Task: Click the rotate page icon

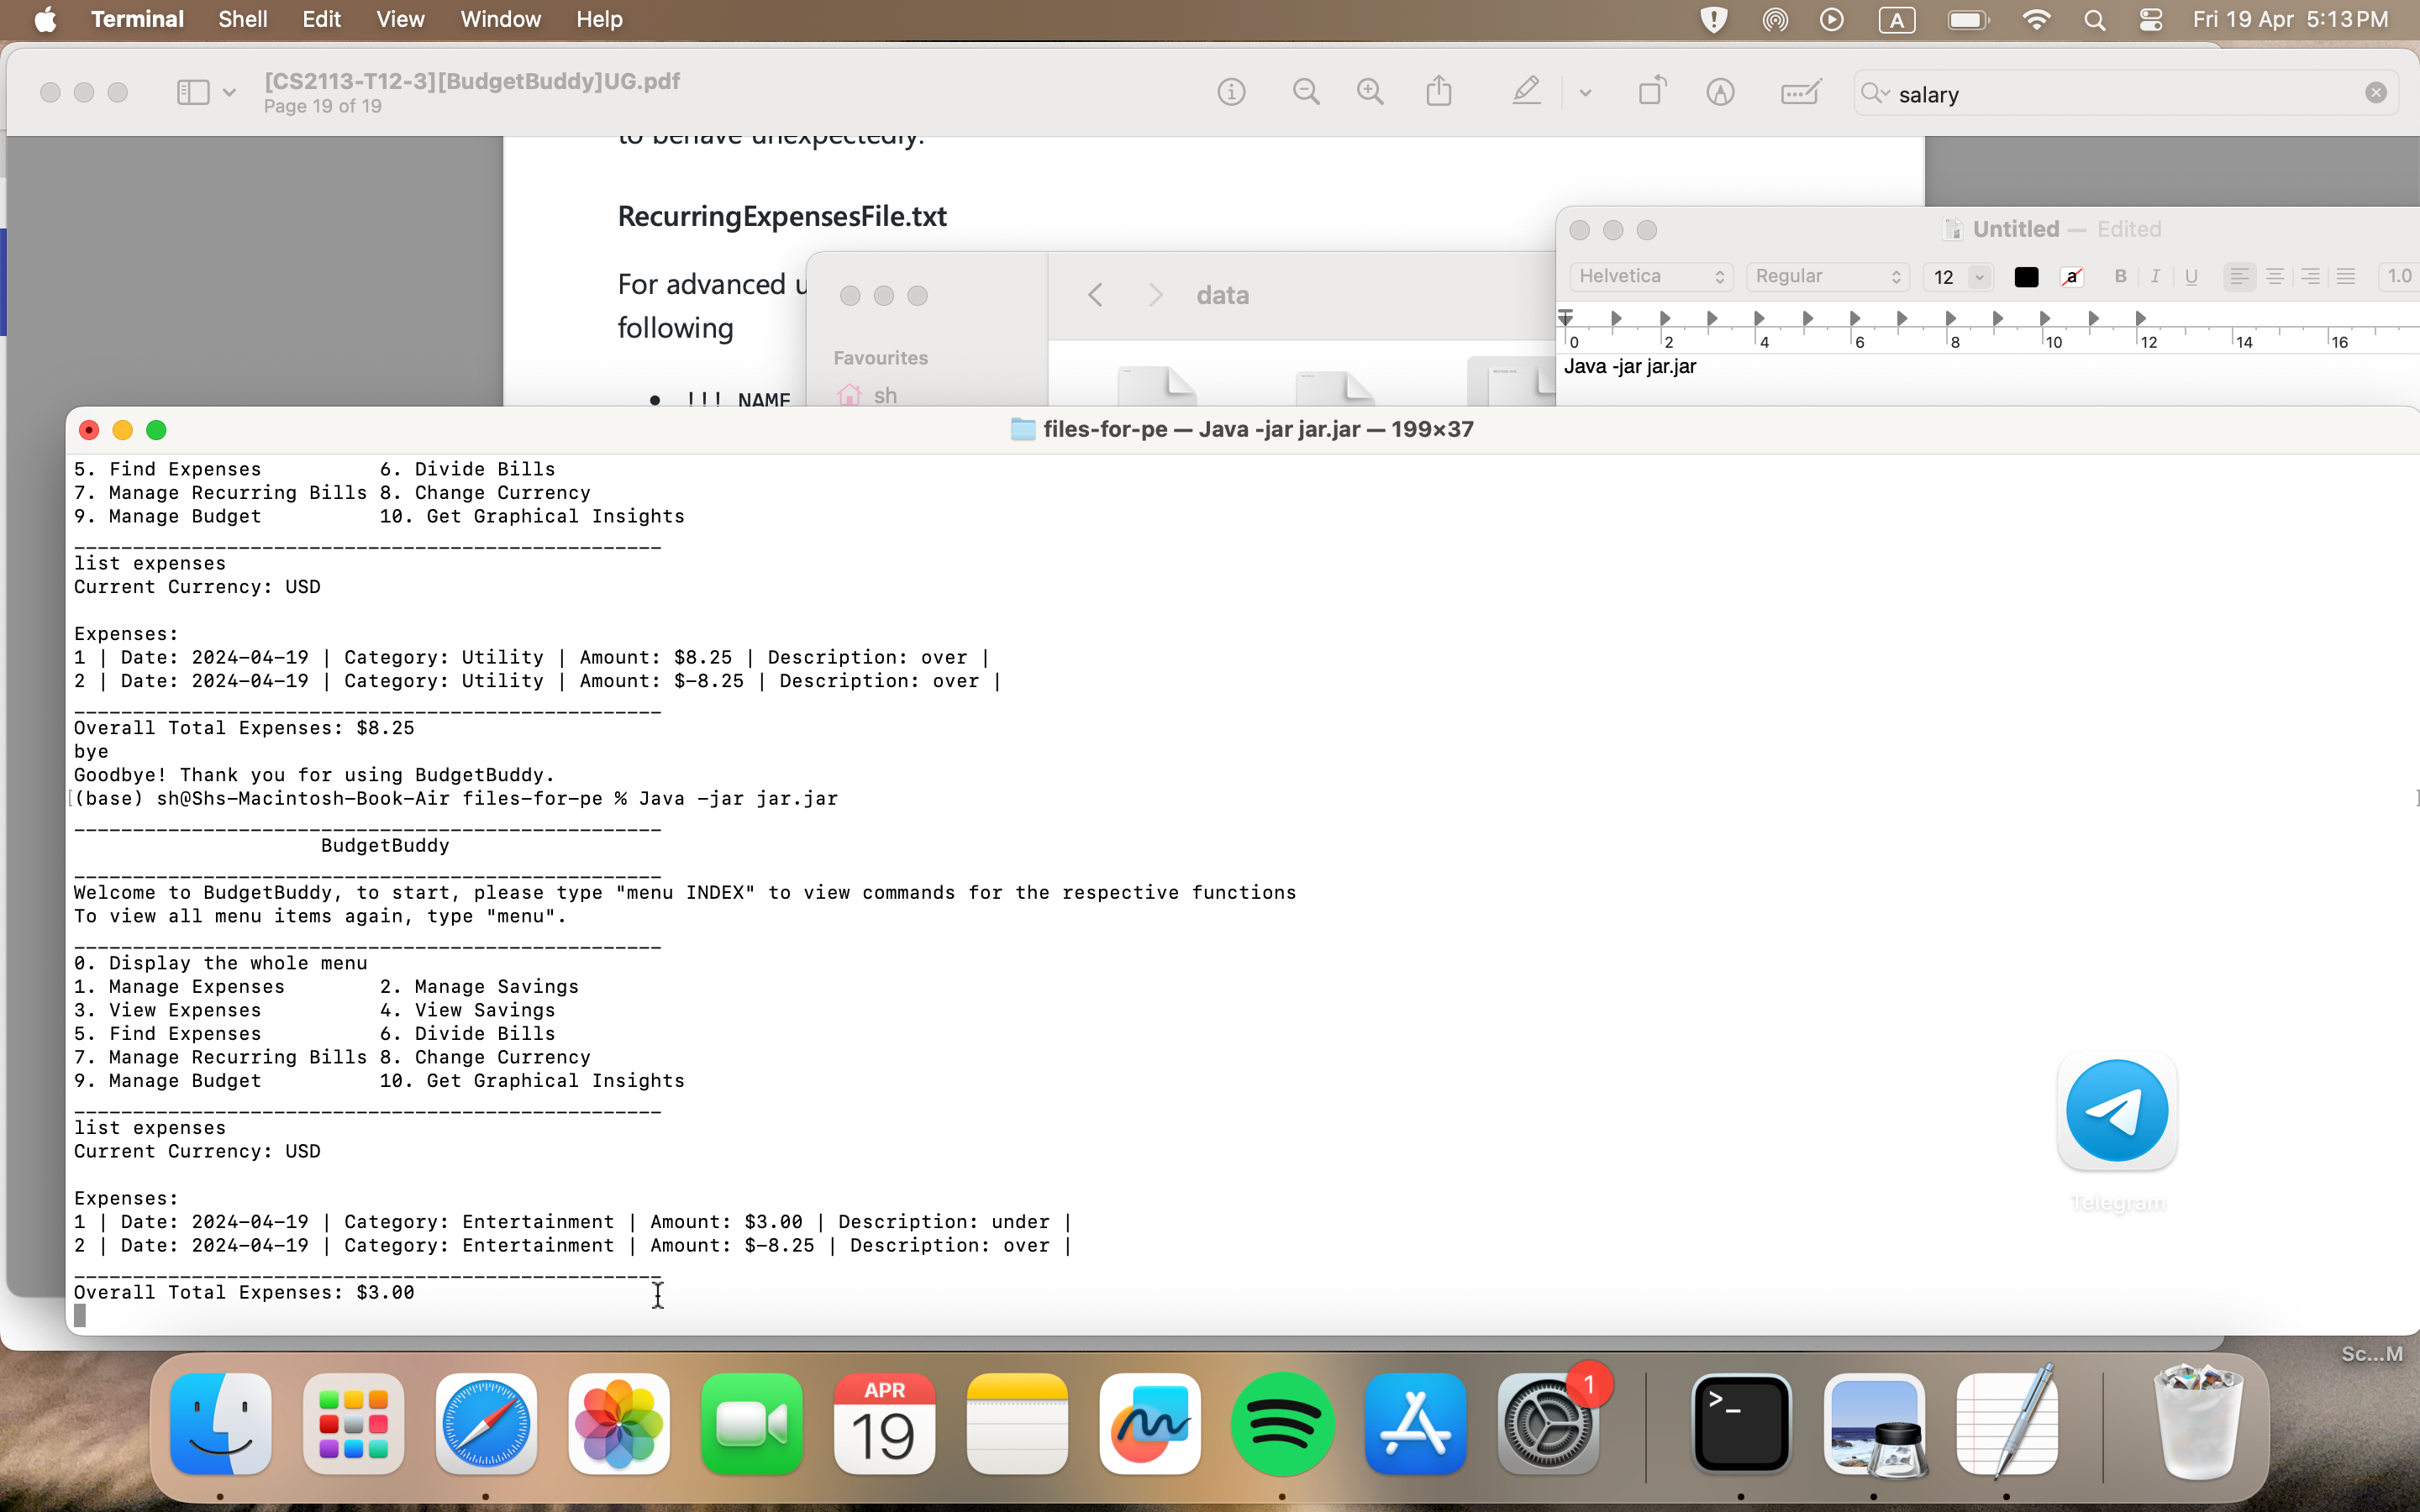Action: tap(1652, 92)
